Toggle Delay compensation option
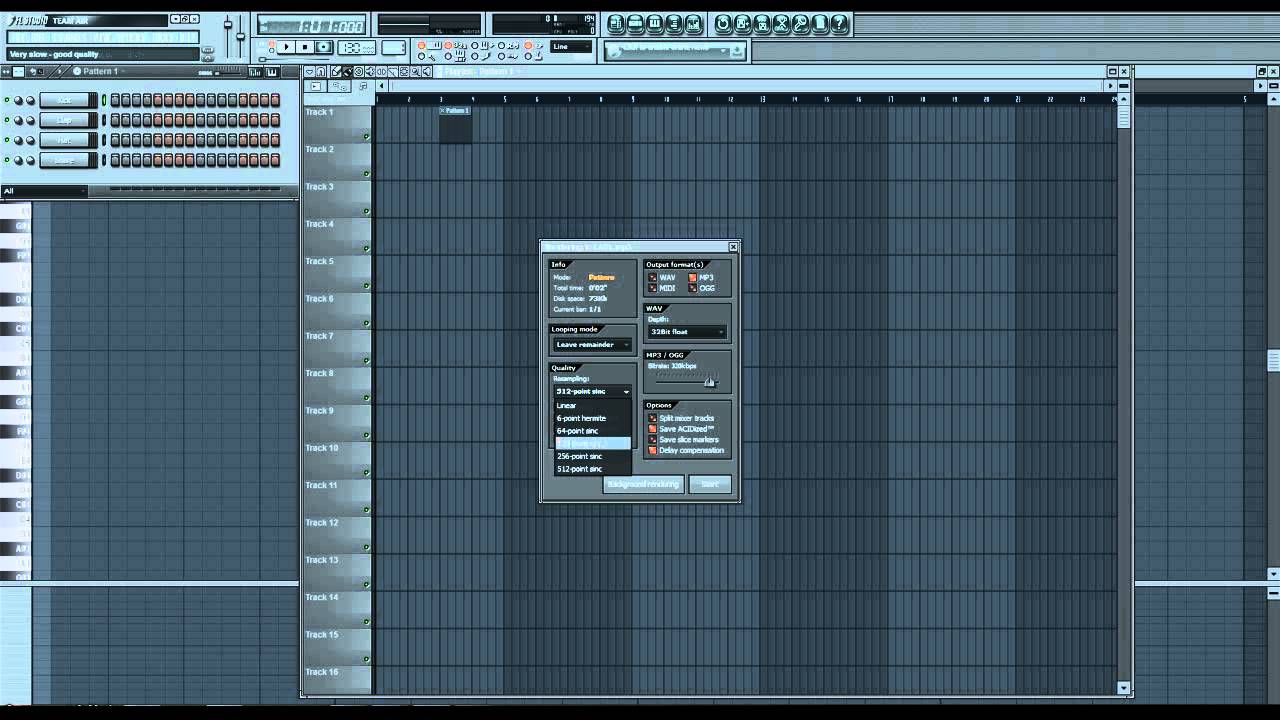This screenshot has width=1280, height=720. (653, 450)
